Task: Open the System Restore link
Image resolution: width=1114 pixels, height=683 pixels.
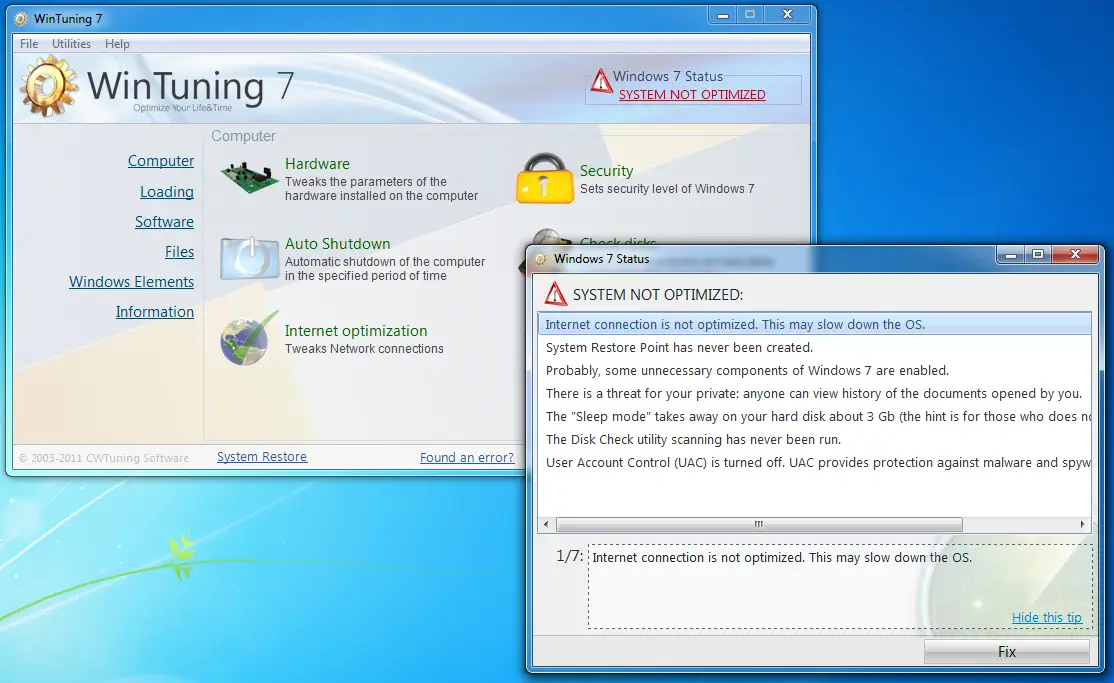Action: click(261, 456)
